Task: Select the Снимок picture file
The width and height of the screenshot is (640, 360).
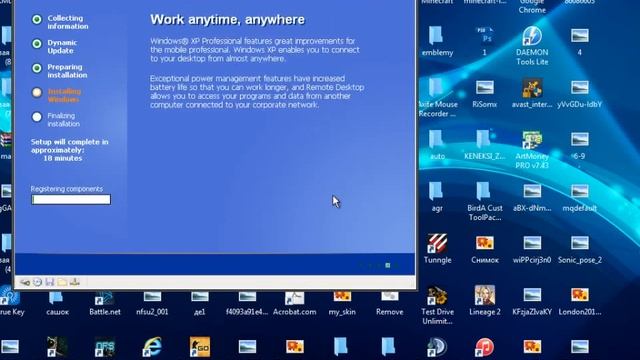Action: click(484, 243)
